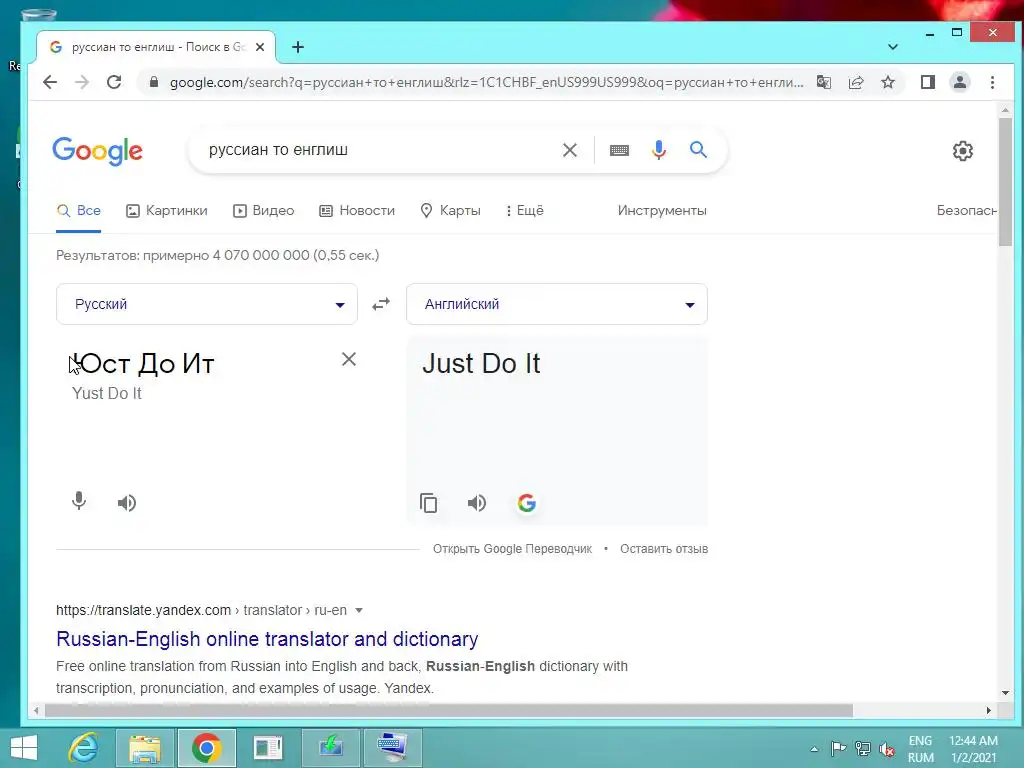The width and height of the screenshot is (1024, 768).
Task: Click into the Google search input field
Action: [379, 150]
